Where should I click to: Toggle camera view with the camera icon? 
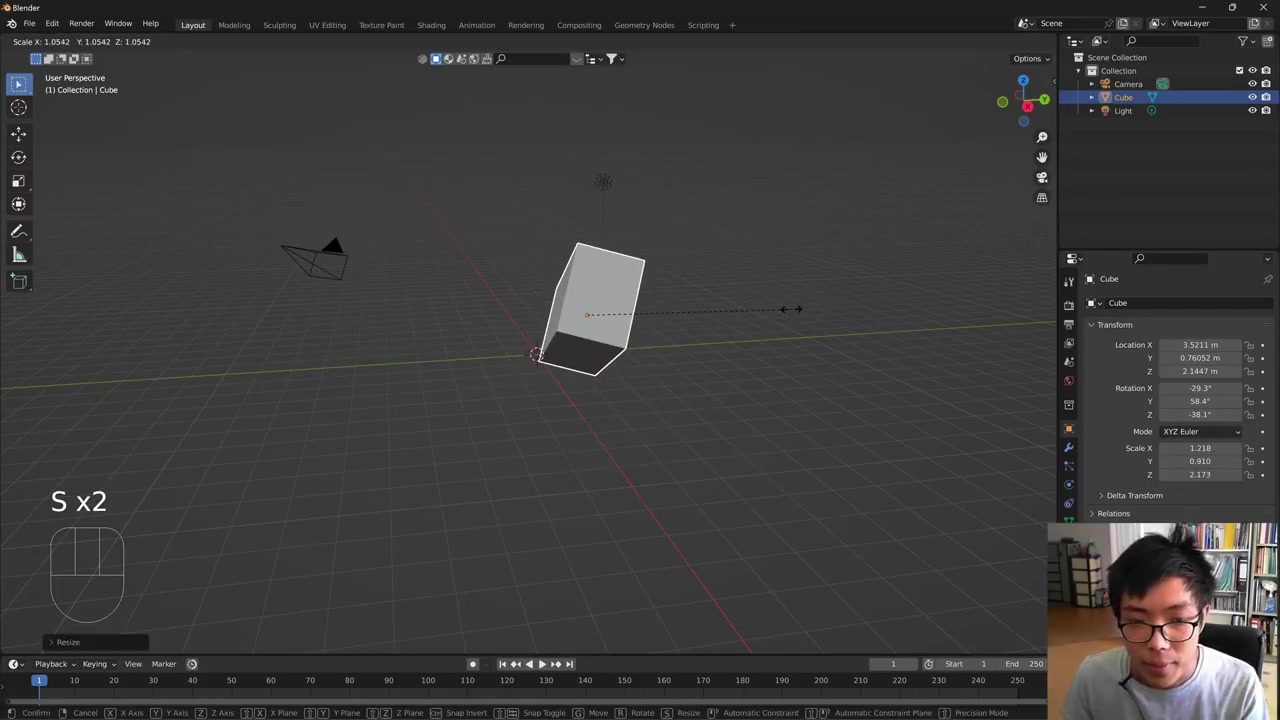[1041, 177]
